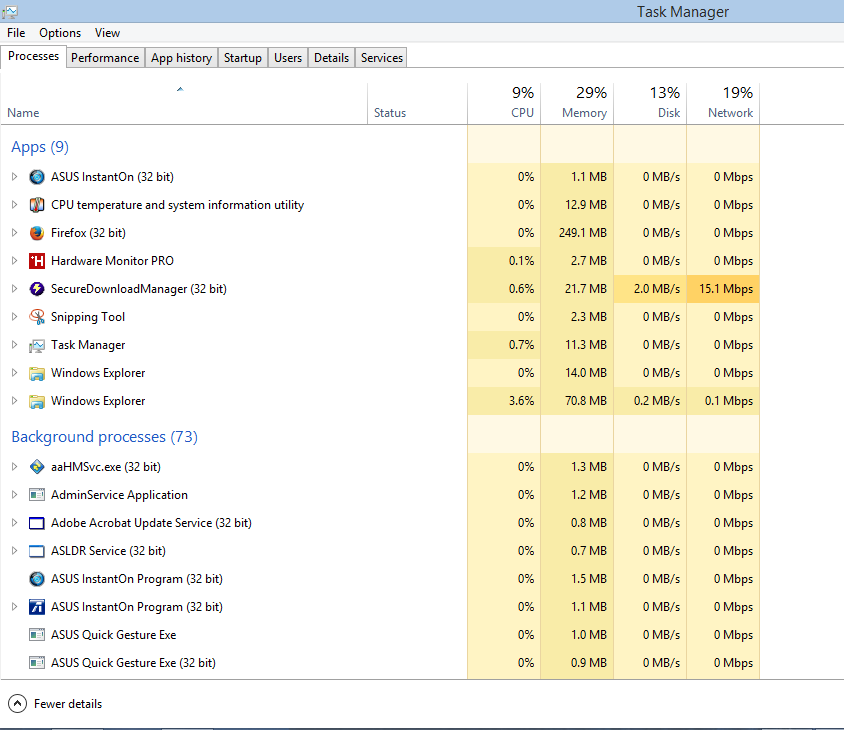Click the folder icon of Windows Explorer using 70.8 MB
Screen dimensions: 844x730
(x=37, y=401)
